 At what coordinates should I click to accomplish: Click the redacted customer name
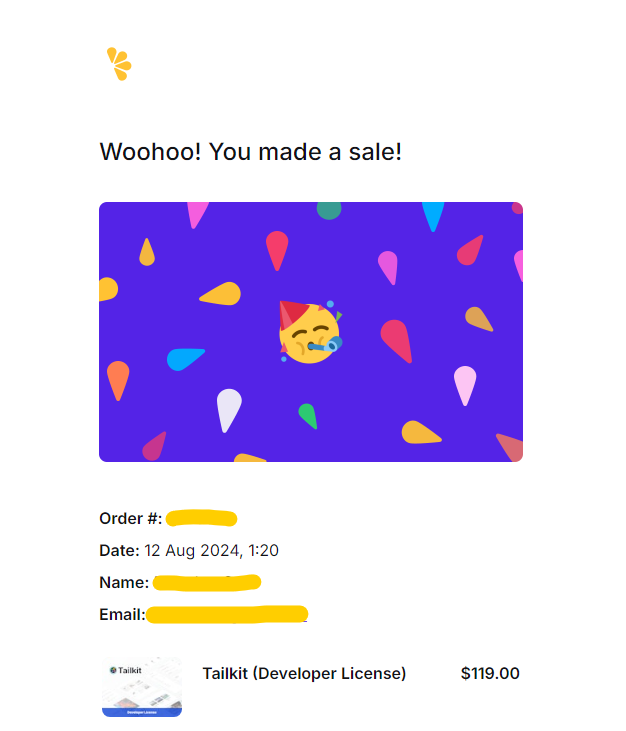click(x=207, y=582)
